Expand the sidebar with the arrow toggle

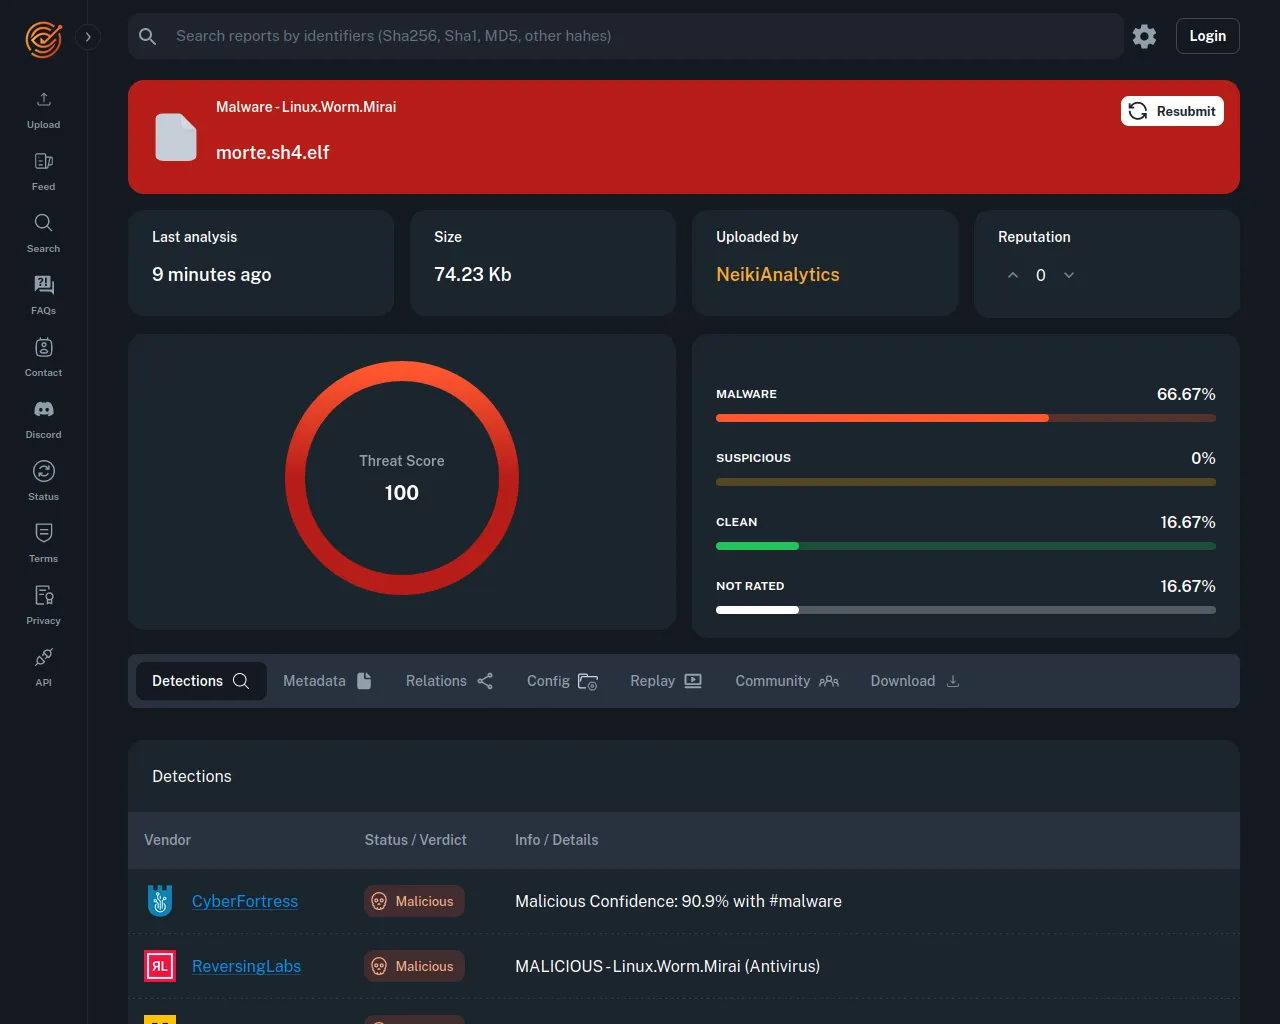[88, 37]
